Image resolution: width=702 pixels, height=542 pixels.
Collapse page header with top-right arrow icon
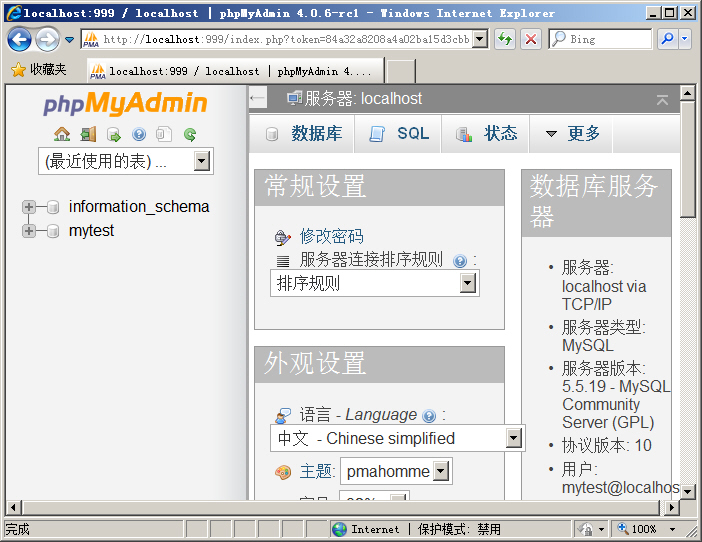(663, 99)
